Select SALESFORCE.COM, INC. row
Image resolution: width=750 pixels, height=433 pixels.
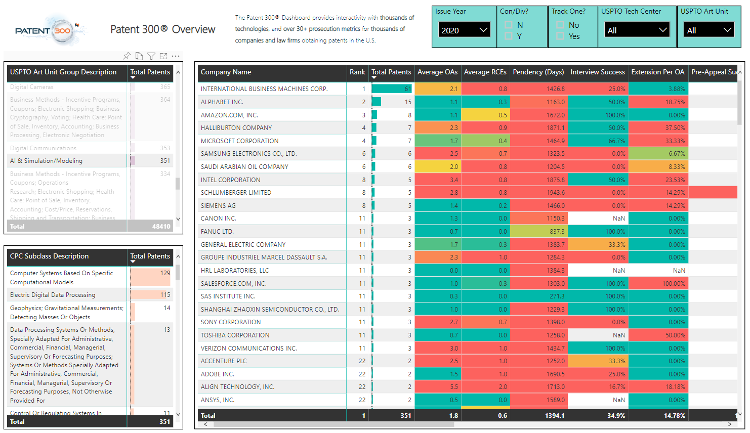[x=467, y=283]
